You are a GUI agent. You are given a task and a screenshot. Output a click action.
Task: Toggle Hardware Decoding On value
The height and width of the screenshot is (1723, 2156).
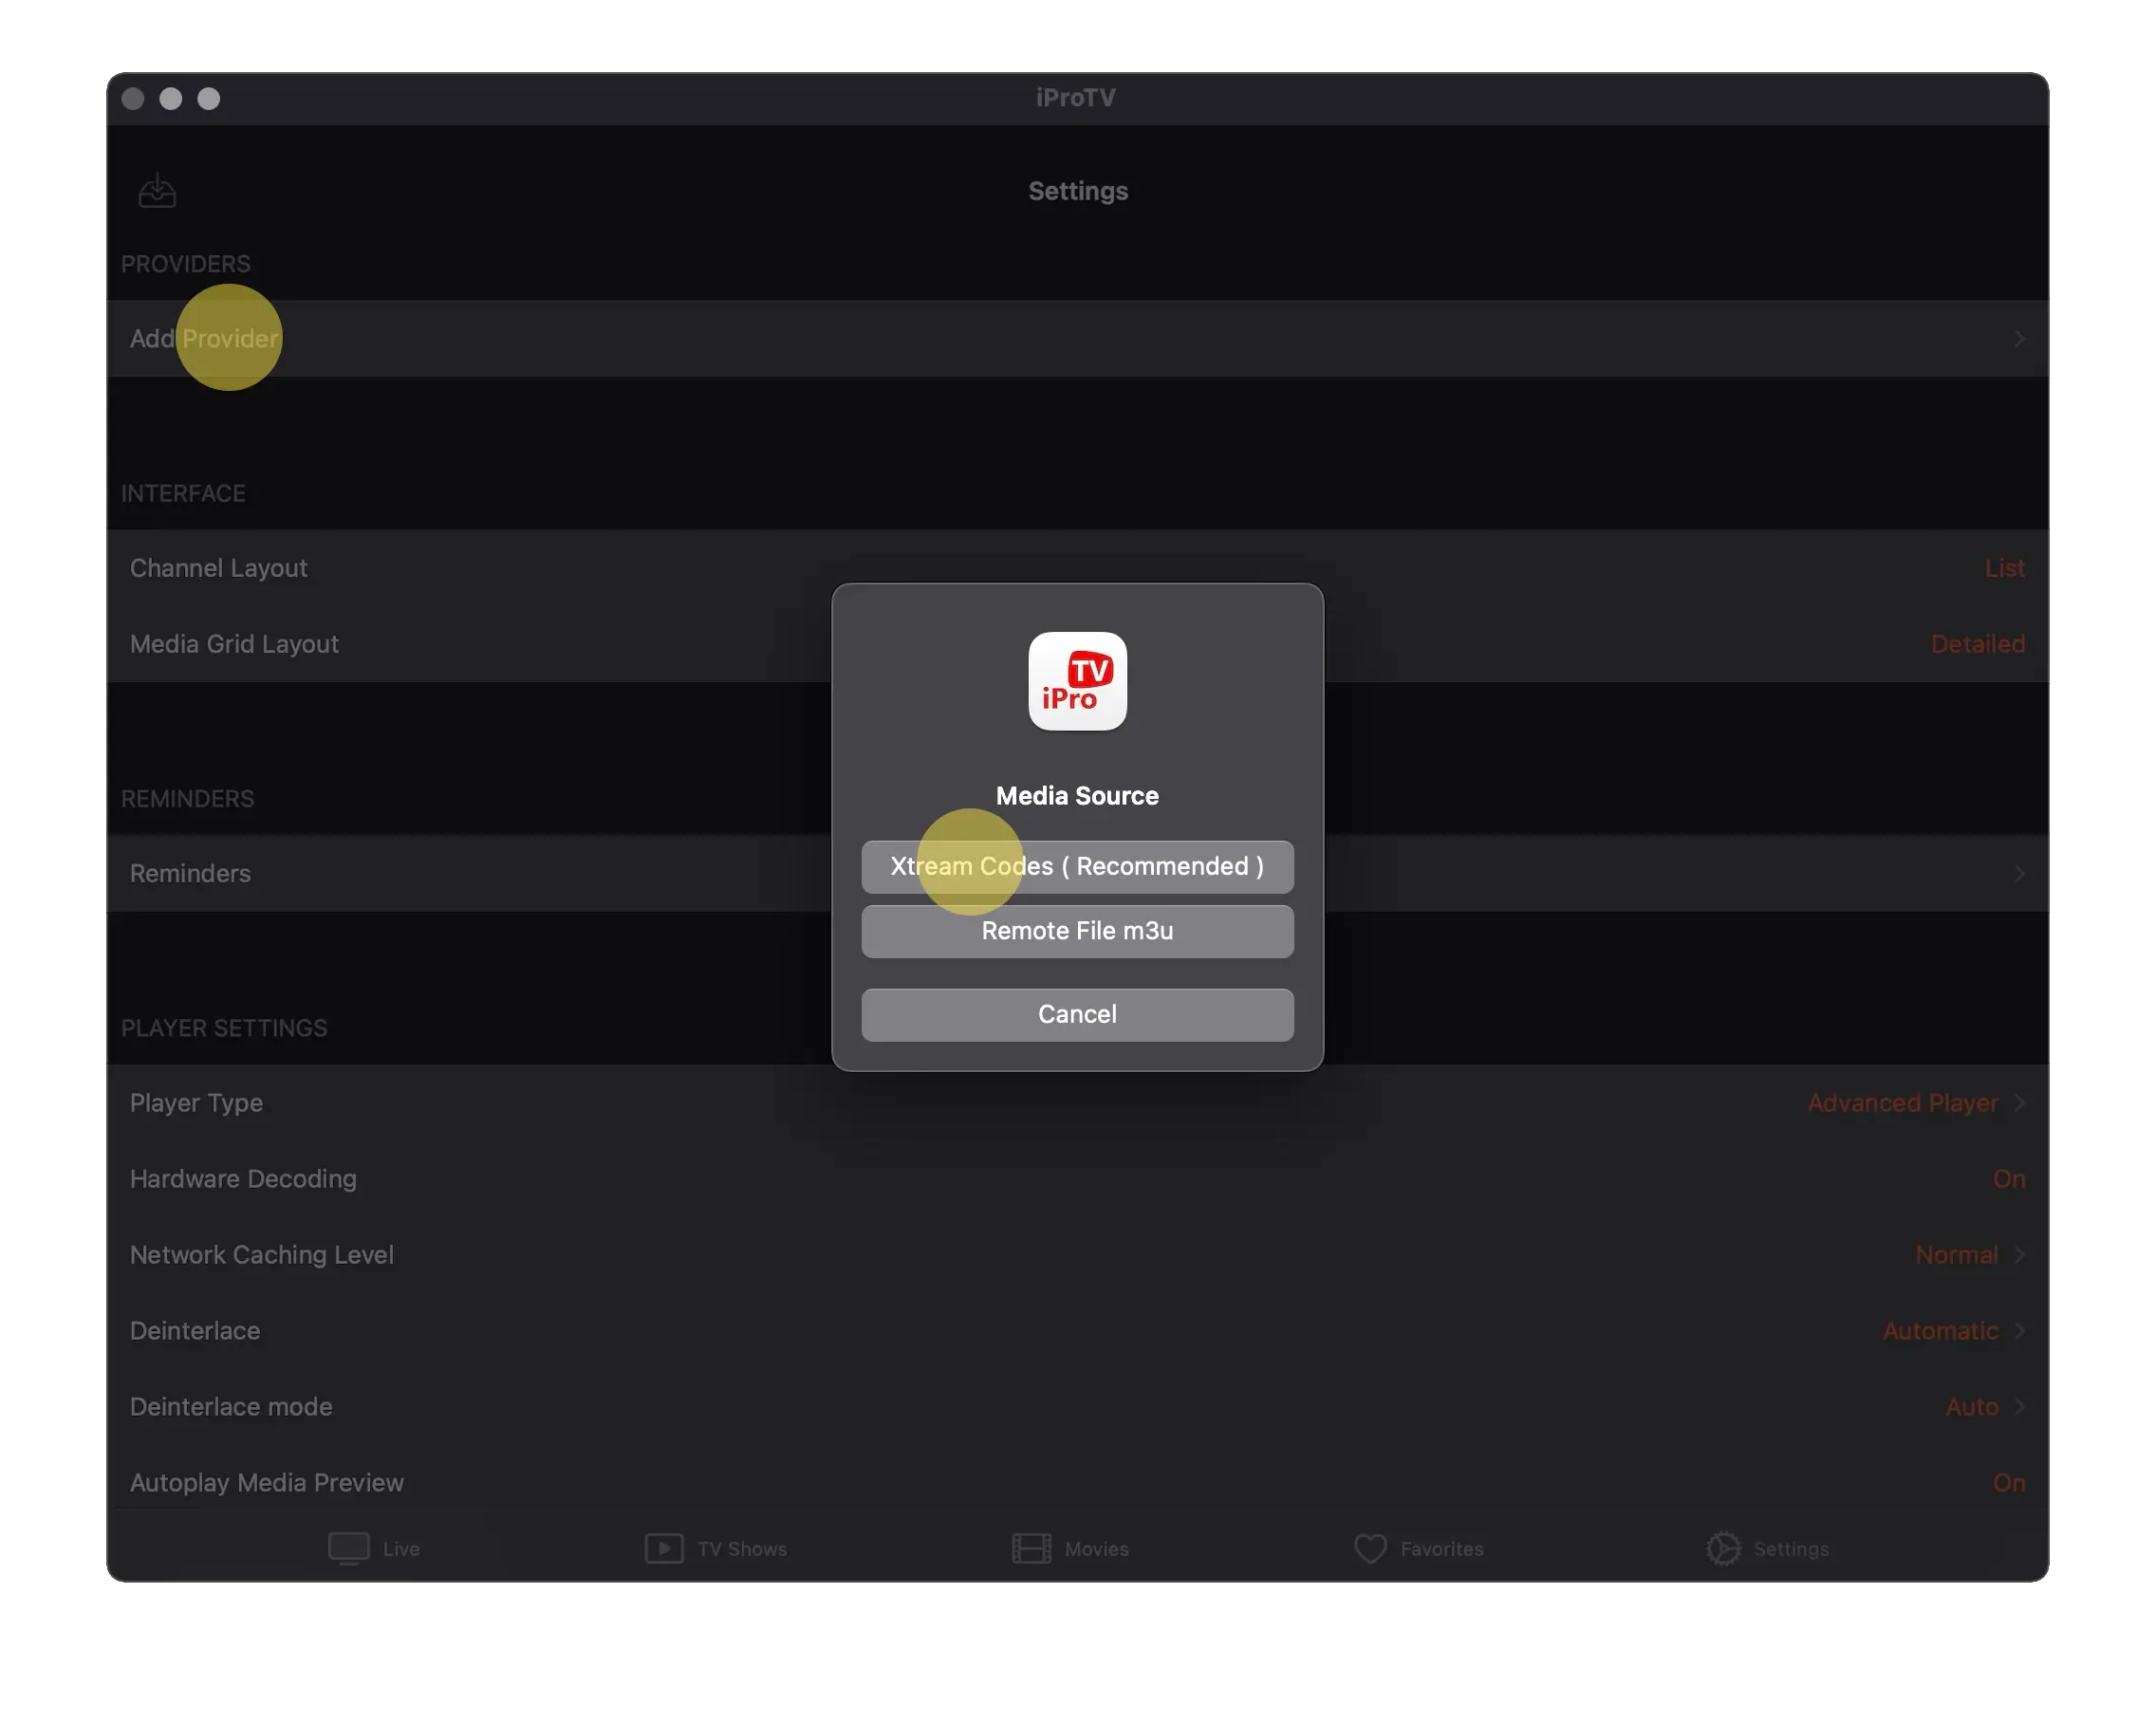[x=2008, y=1179]
